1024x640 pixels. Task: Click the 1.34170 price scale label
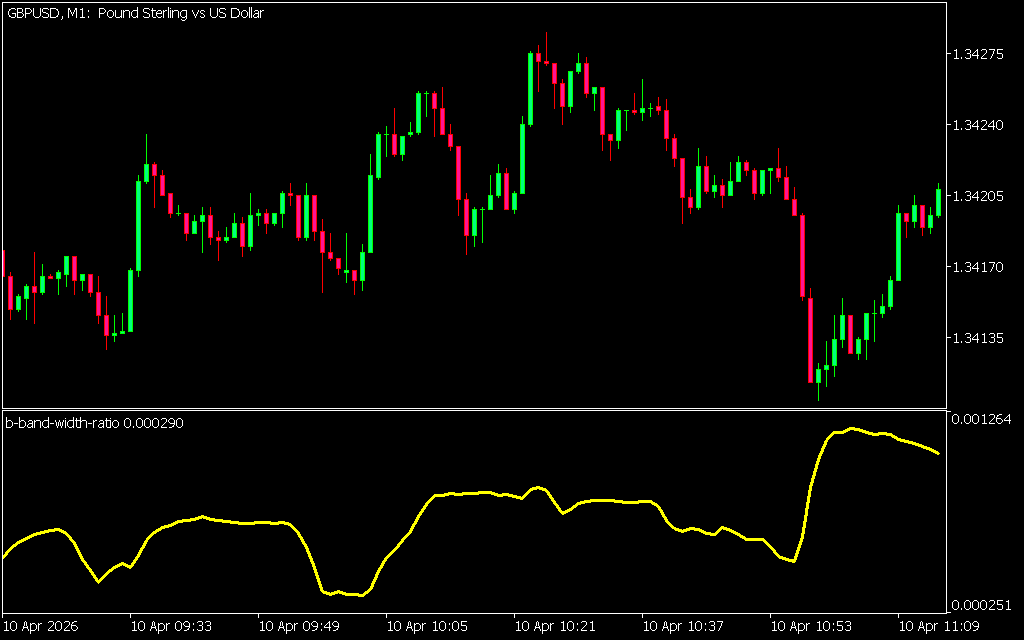coord(975,267)
